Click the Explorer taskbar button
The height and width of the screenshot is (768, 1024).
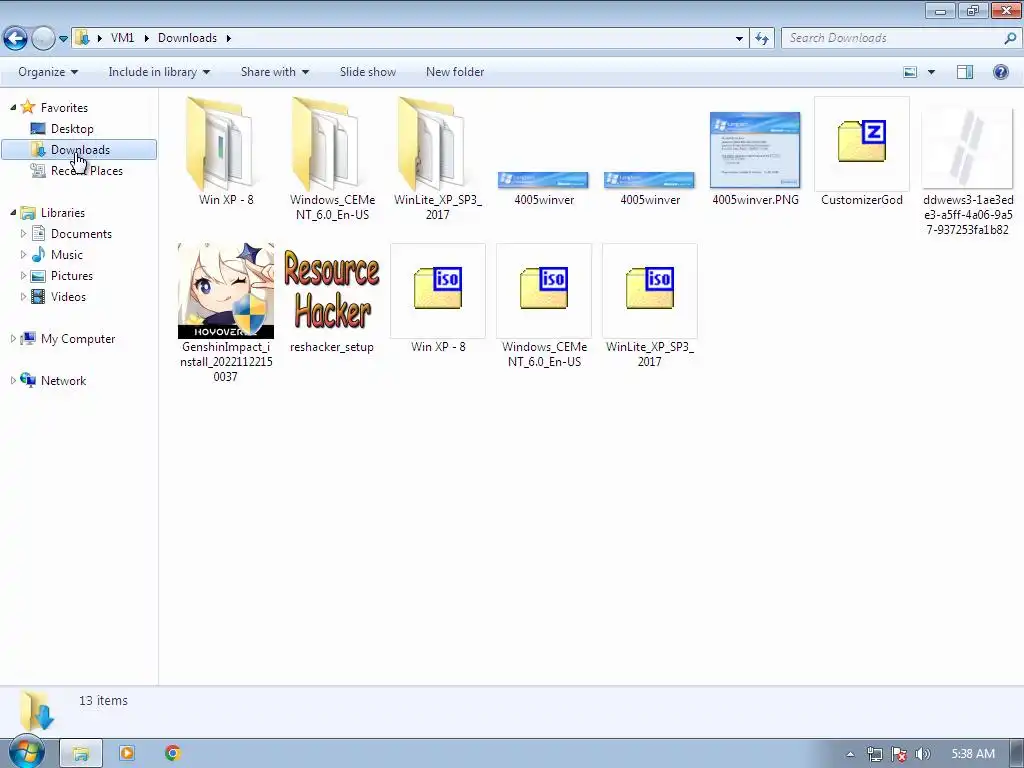coord(81,754)
